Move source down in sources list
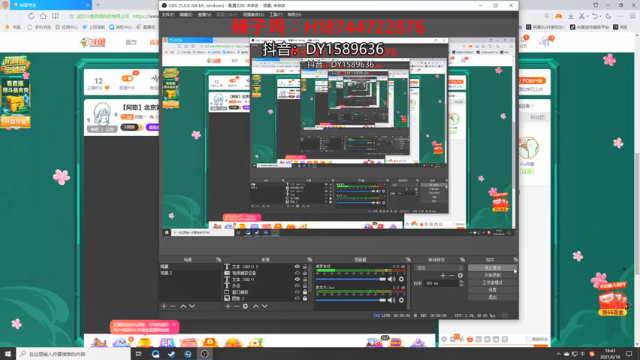 (264, 306)
